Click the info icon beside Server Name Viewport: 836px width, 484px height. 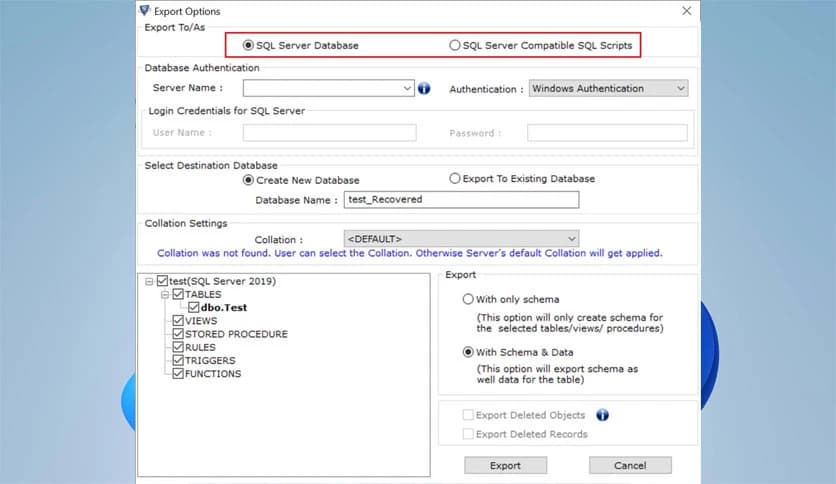(424, 88)
